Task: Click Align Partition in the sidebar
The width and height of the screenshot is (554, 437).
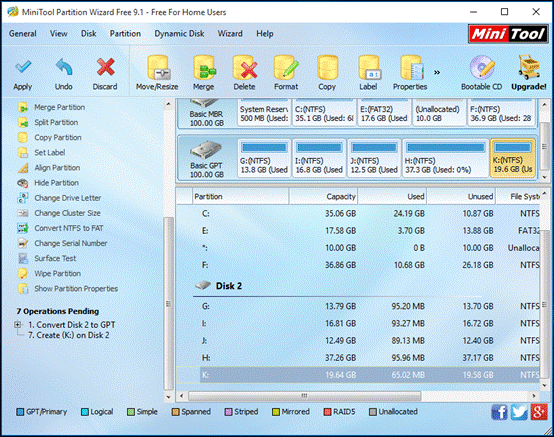Action: 57,168
